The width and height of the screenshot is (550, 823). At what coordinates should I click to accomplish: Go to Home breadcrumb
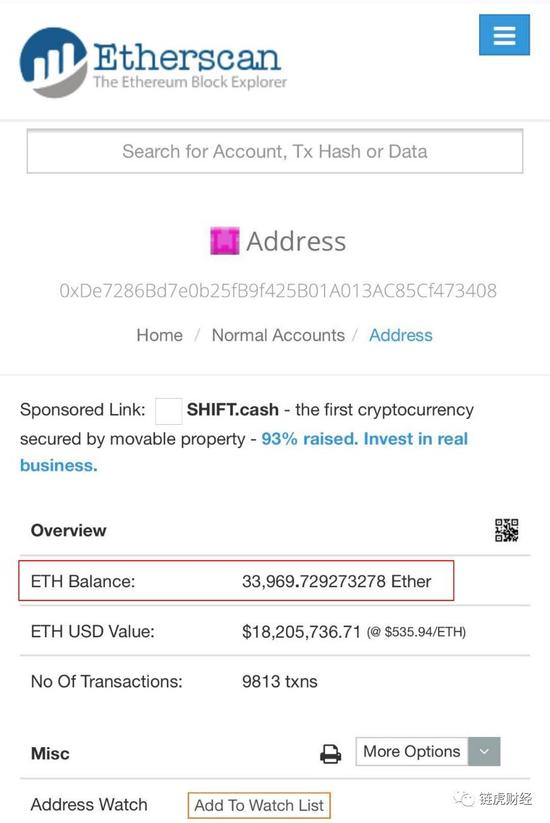tap(160, 335)
